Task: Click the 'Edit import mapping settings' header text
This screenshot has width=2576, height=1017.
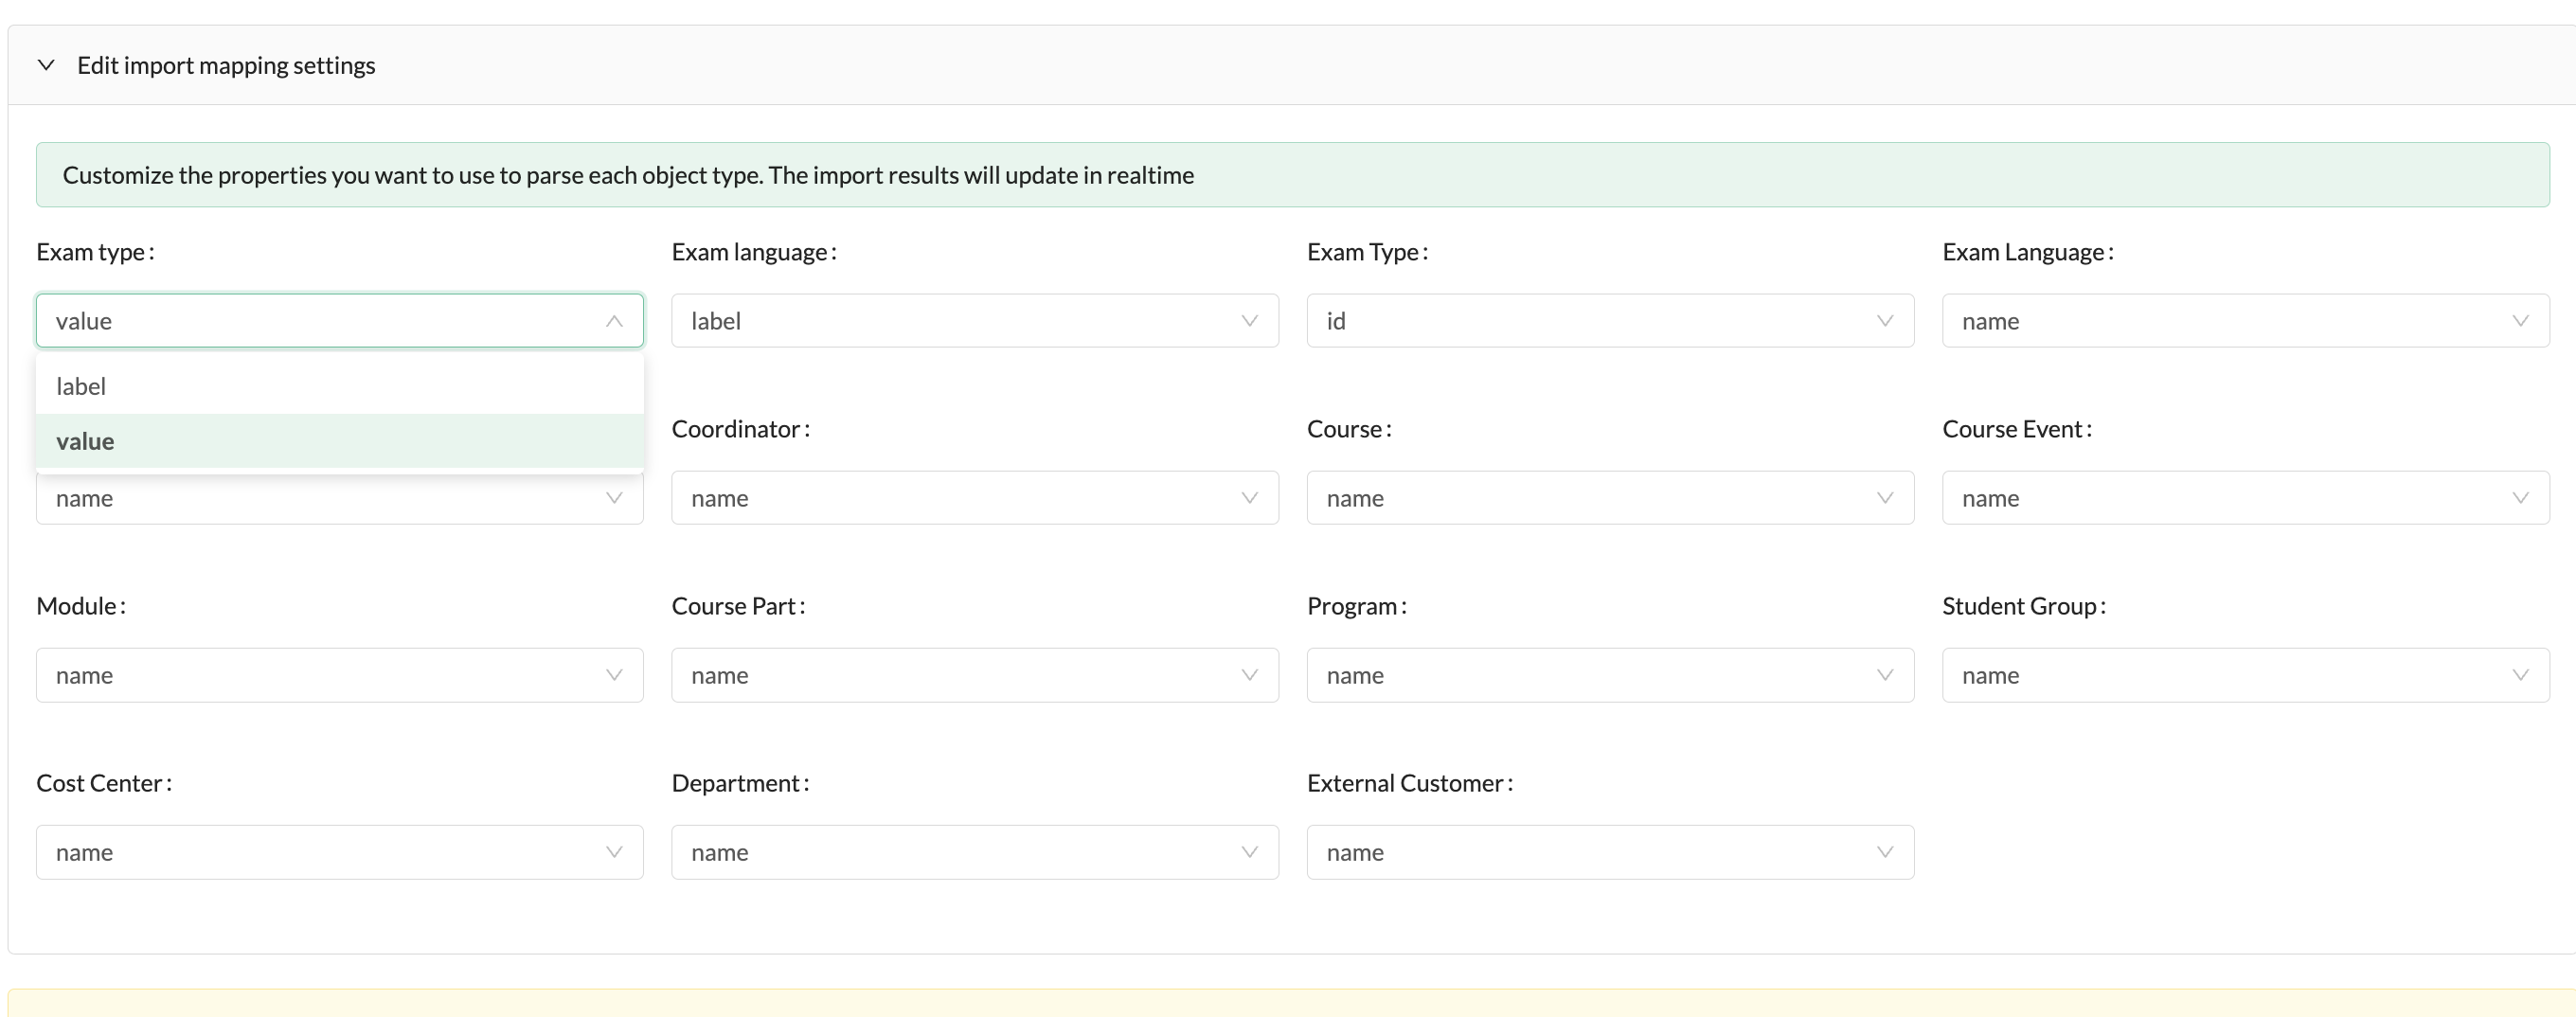Action: (x=226, y=65)
